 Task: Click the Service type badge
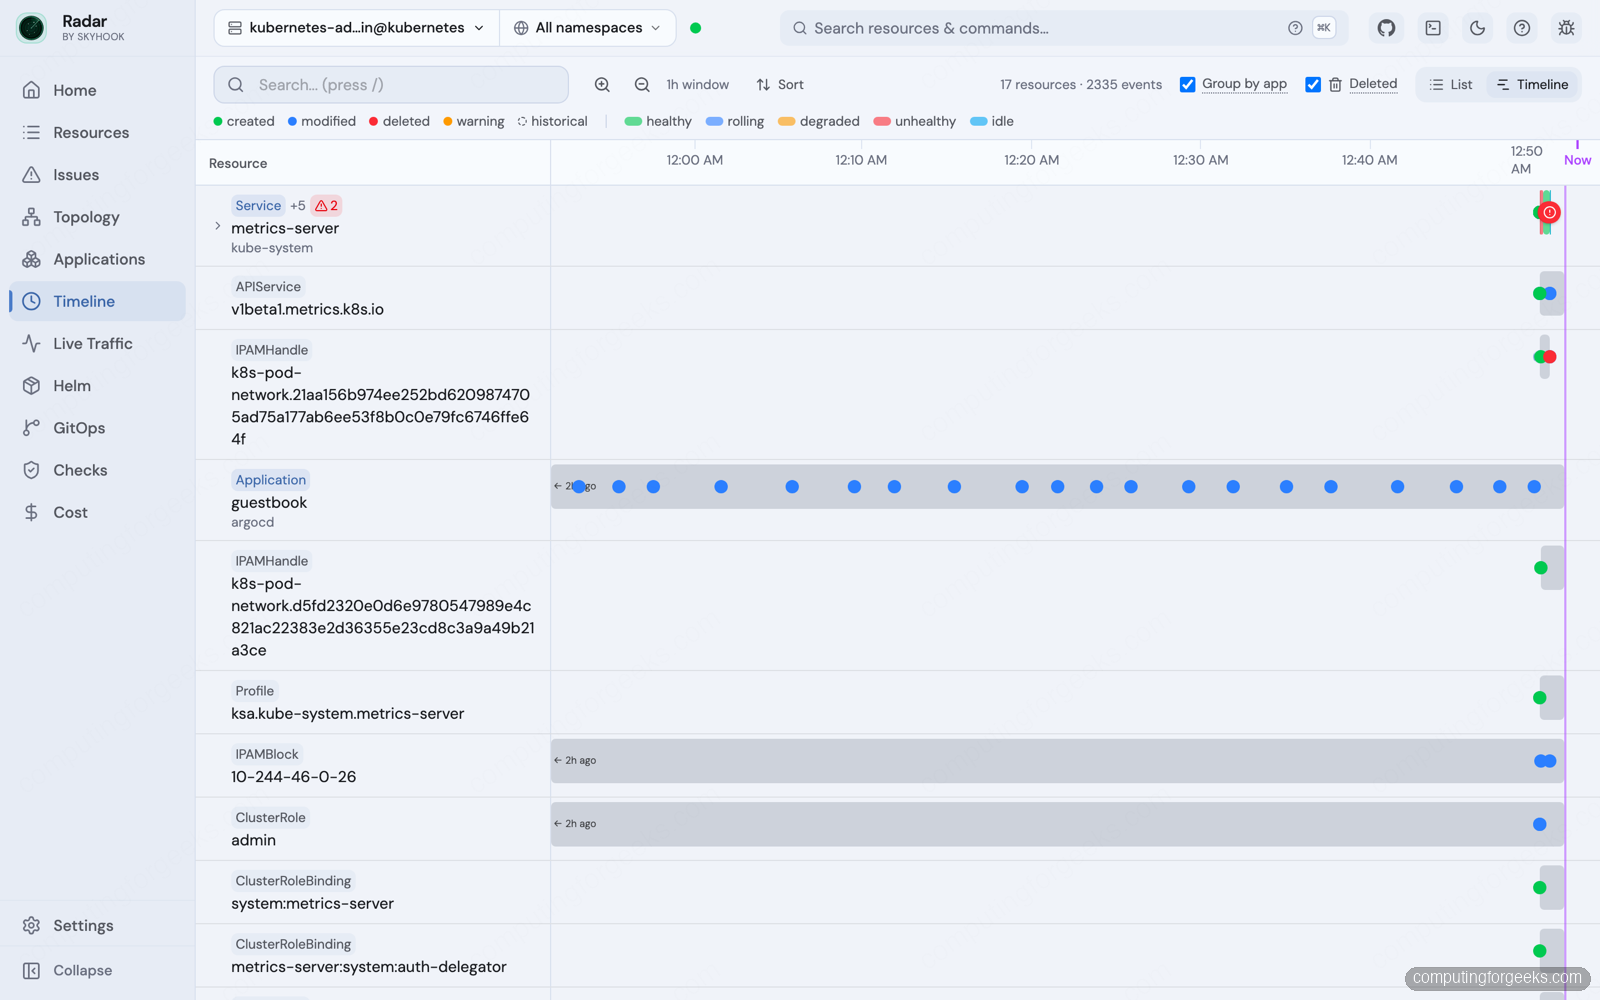click(x=258, y=206)
